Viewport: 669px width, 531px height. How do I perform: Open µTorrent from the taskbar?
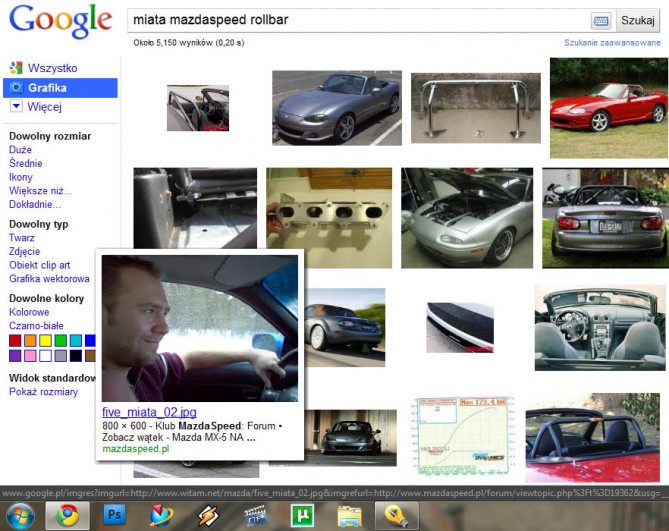[302, 515]
